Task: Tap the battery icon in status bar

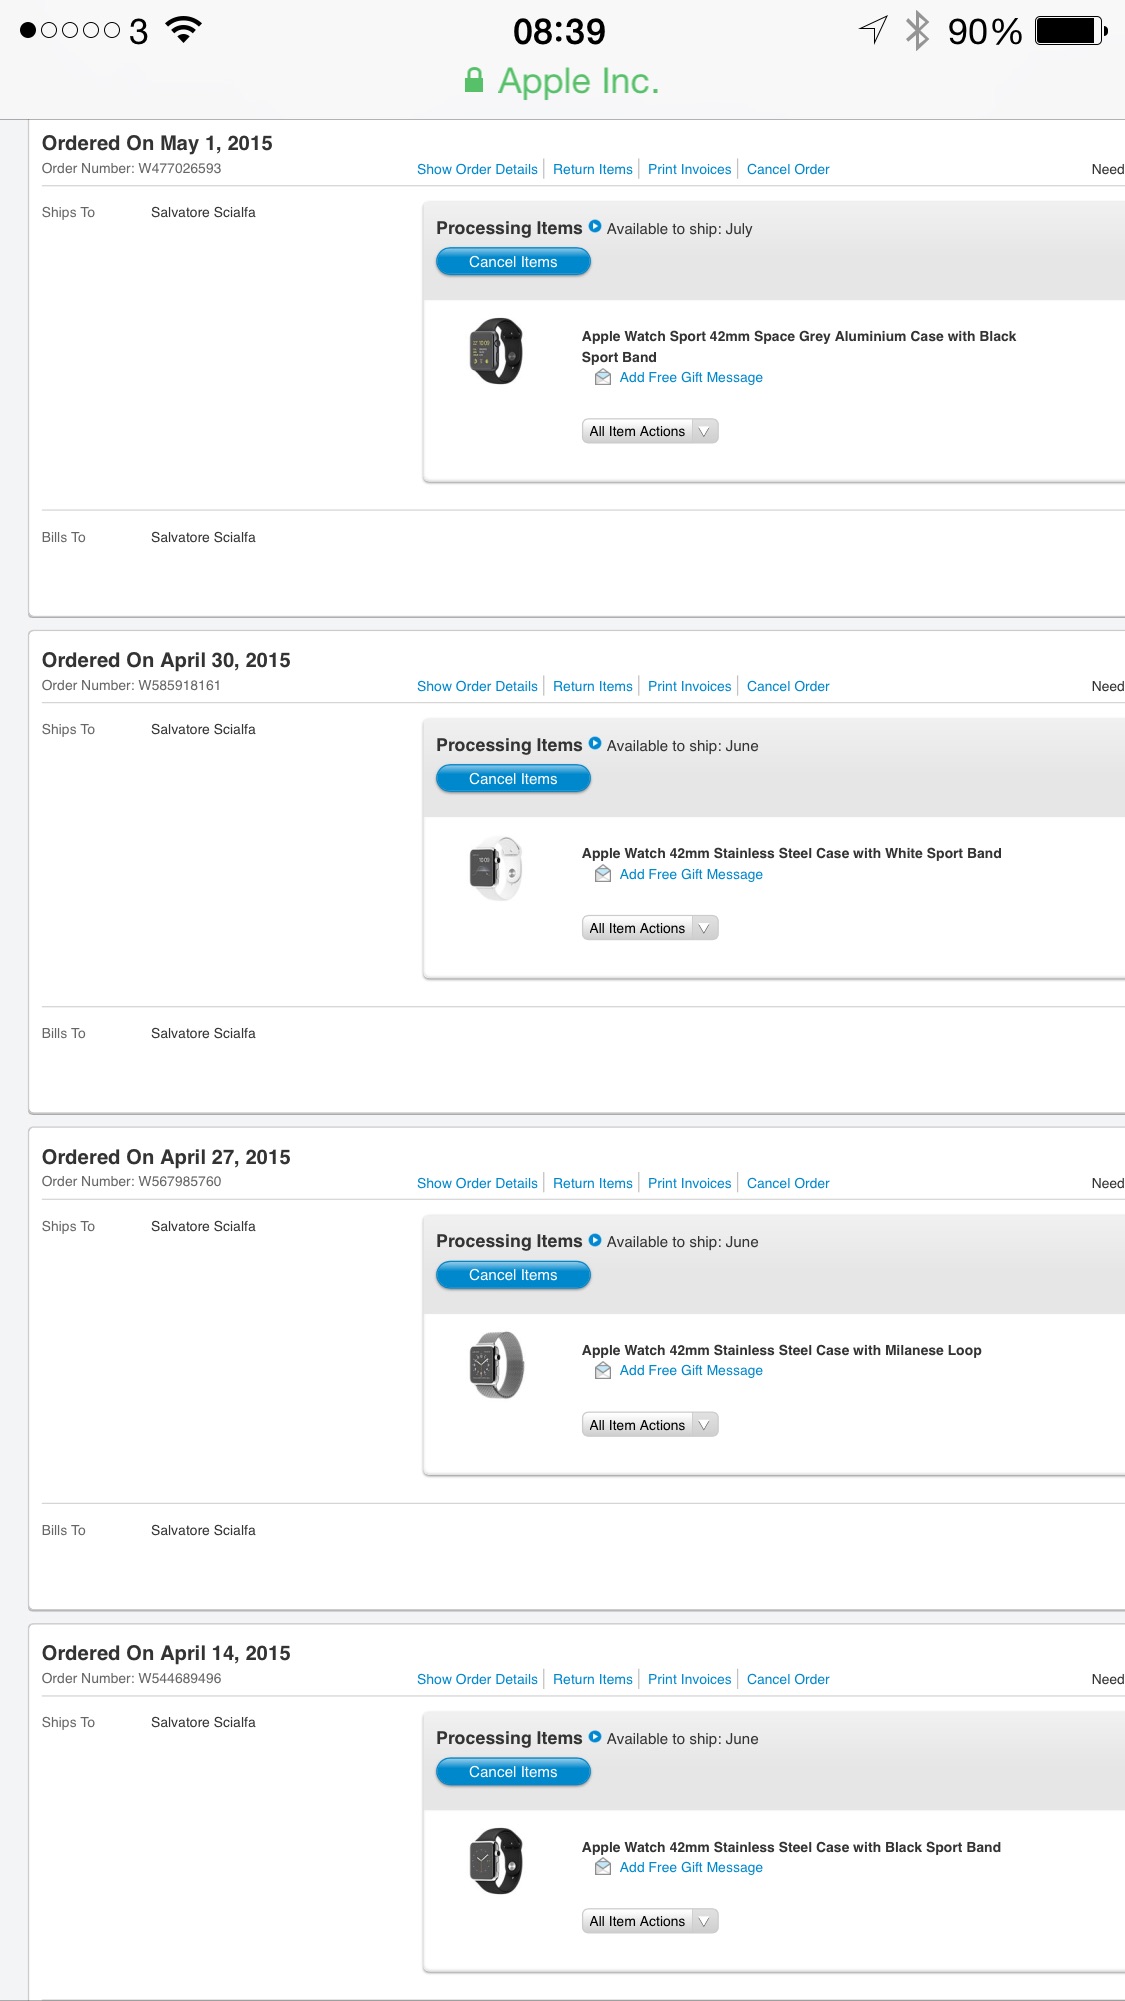Action: 1071,31
